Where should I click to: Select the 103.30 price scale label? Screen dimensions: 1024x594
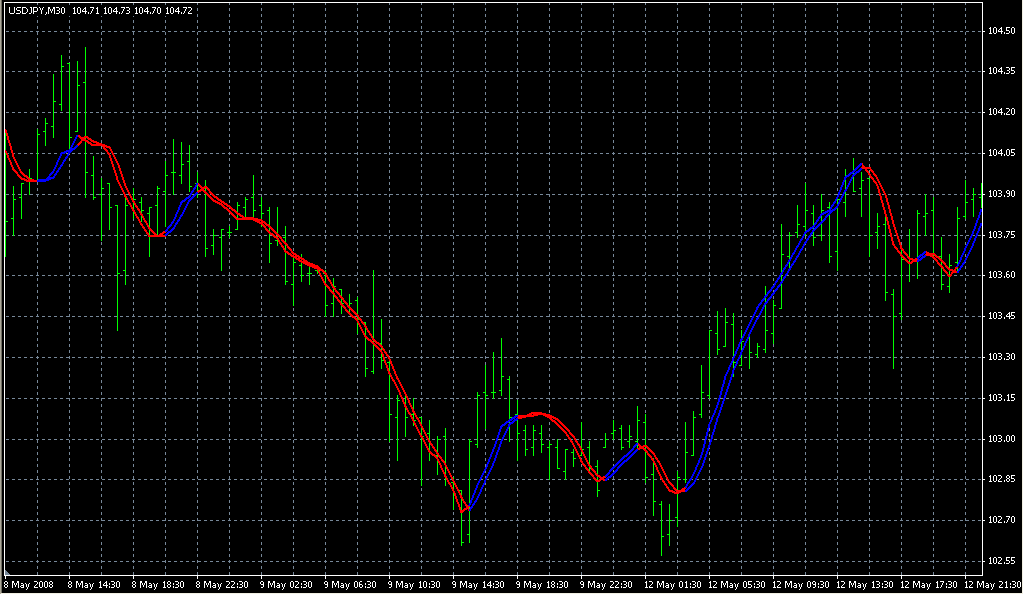pos(1001,357)
